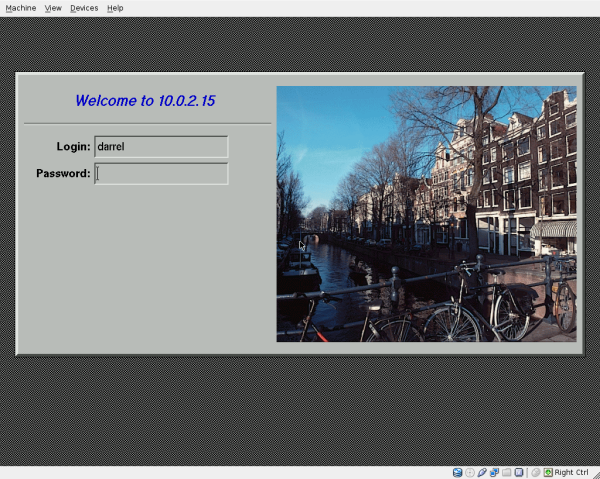Click the Login: label

[73, 147]
